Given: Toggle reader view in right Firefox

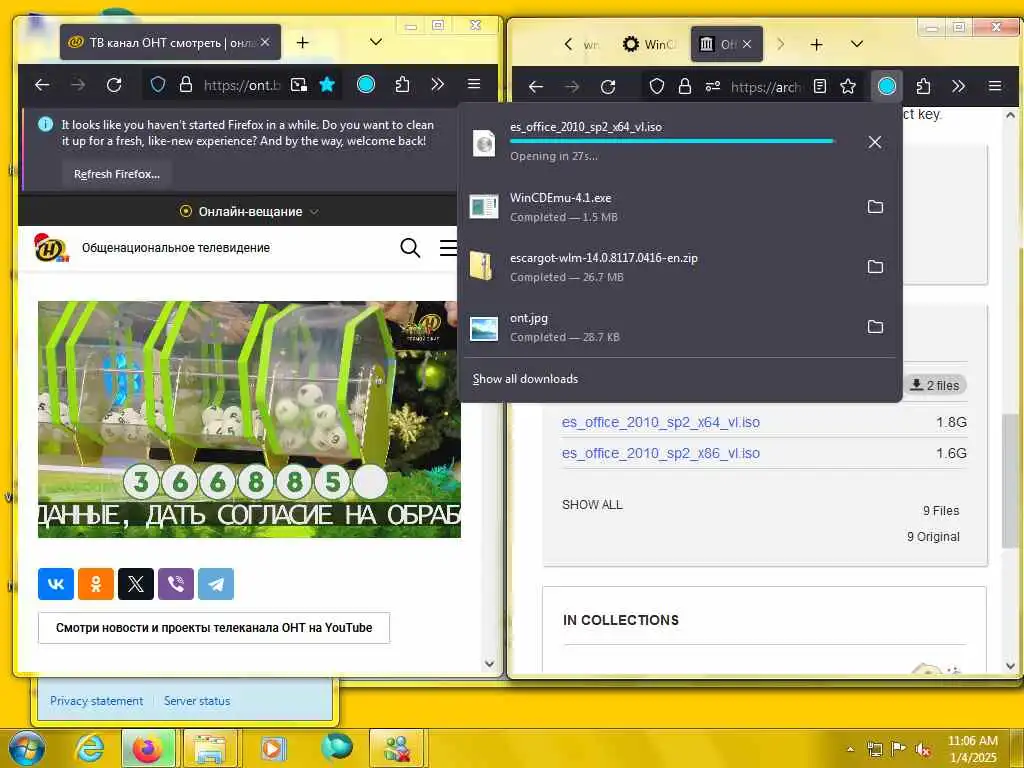Looking at the screenshot, I should point(820,86).
